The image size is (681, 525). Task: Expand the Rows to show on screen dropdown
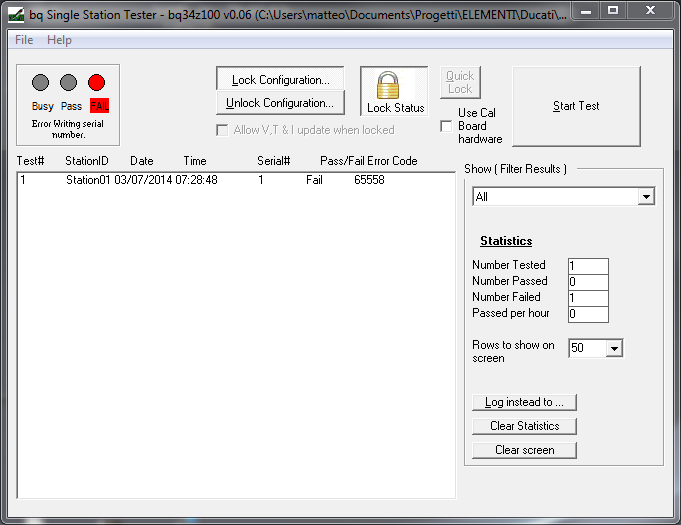click(x=614, y=348)
